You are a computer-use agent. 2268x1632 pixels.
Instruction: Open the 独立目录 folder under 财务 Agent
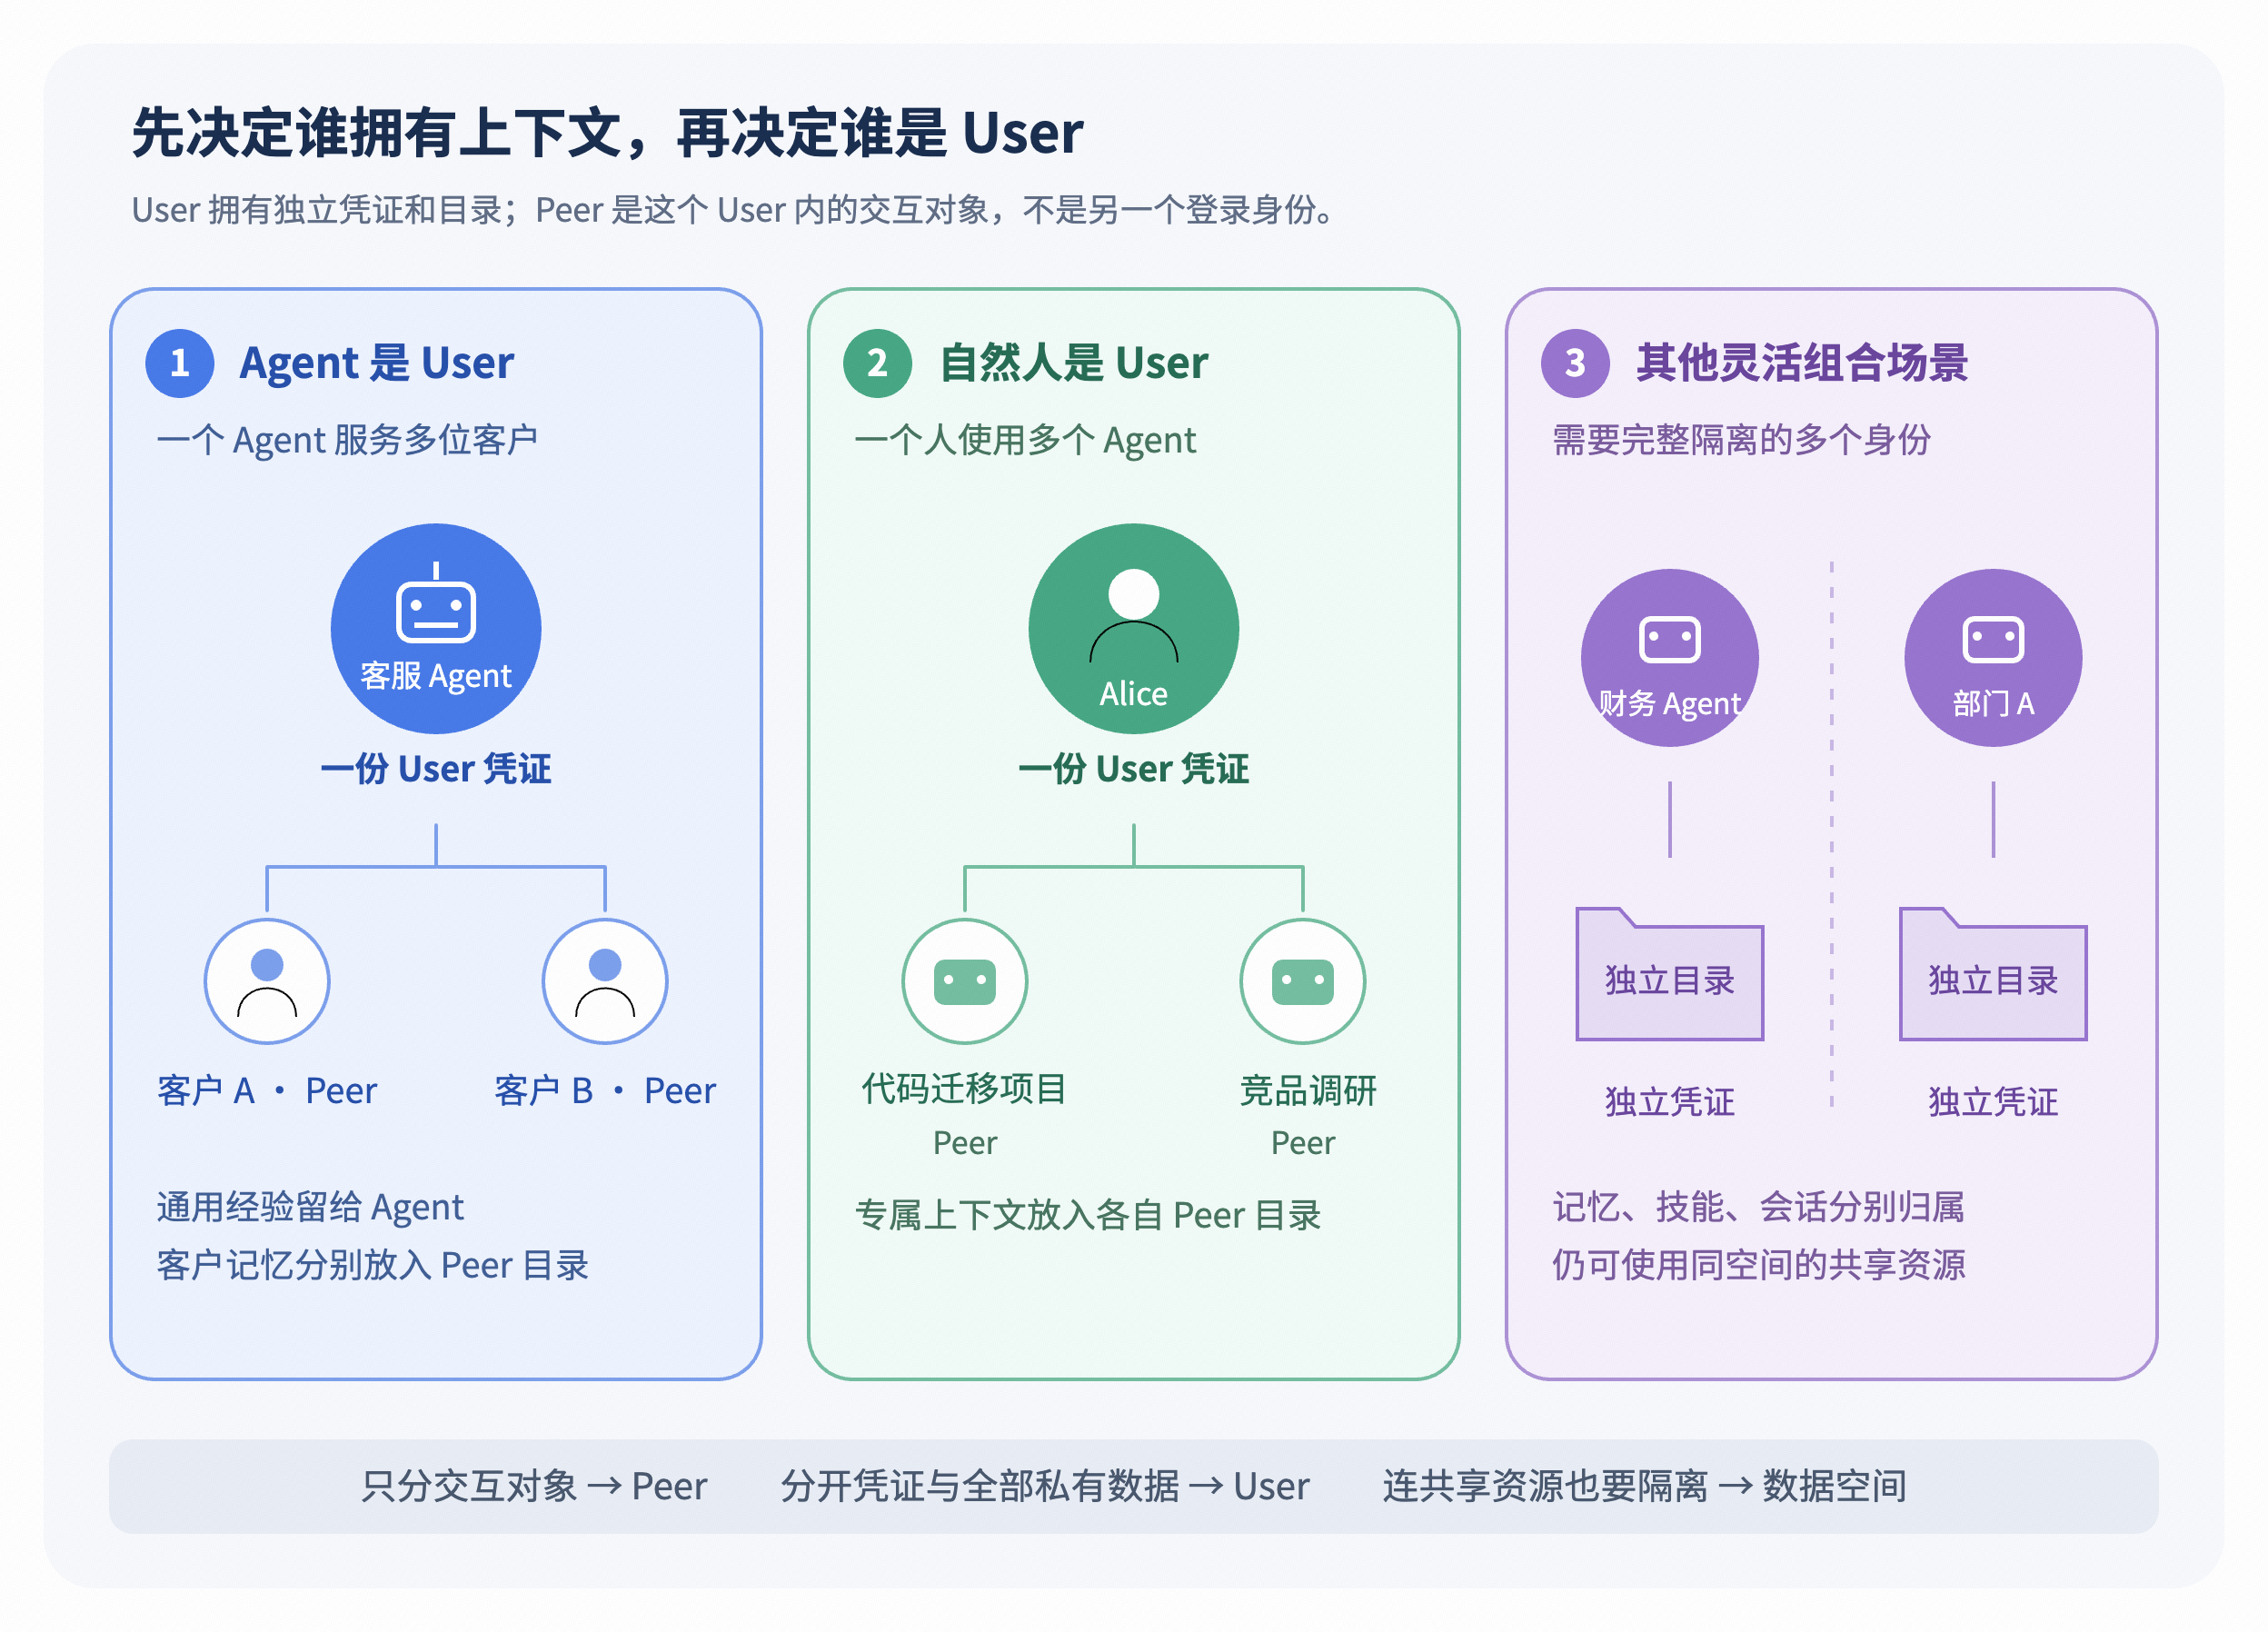1669,974
